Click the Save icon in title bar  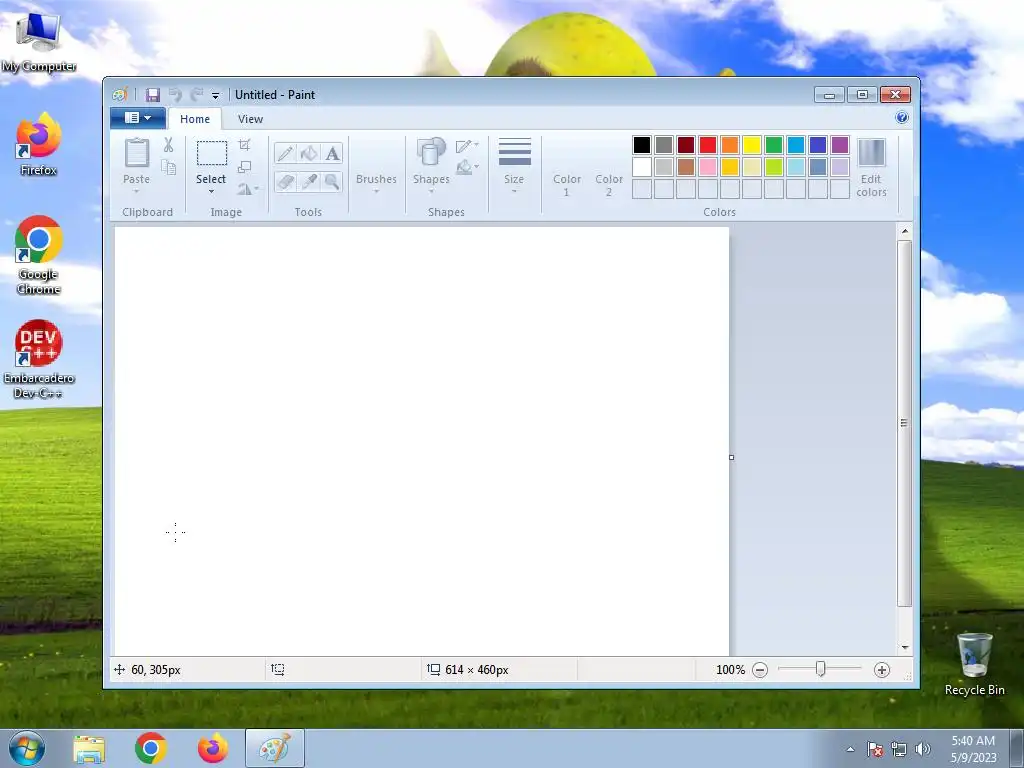153,95
